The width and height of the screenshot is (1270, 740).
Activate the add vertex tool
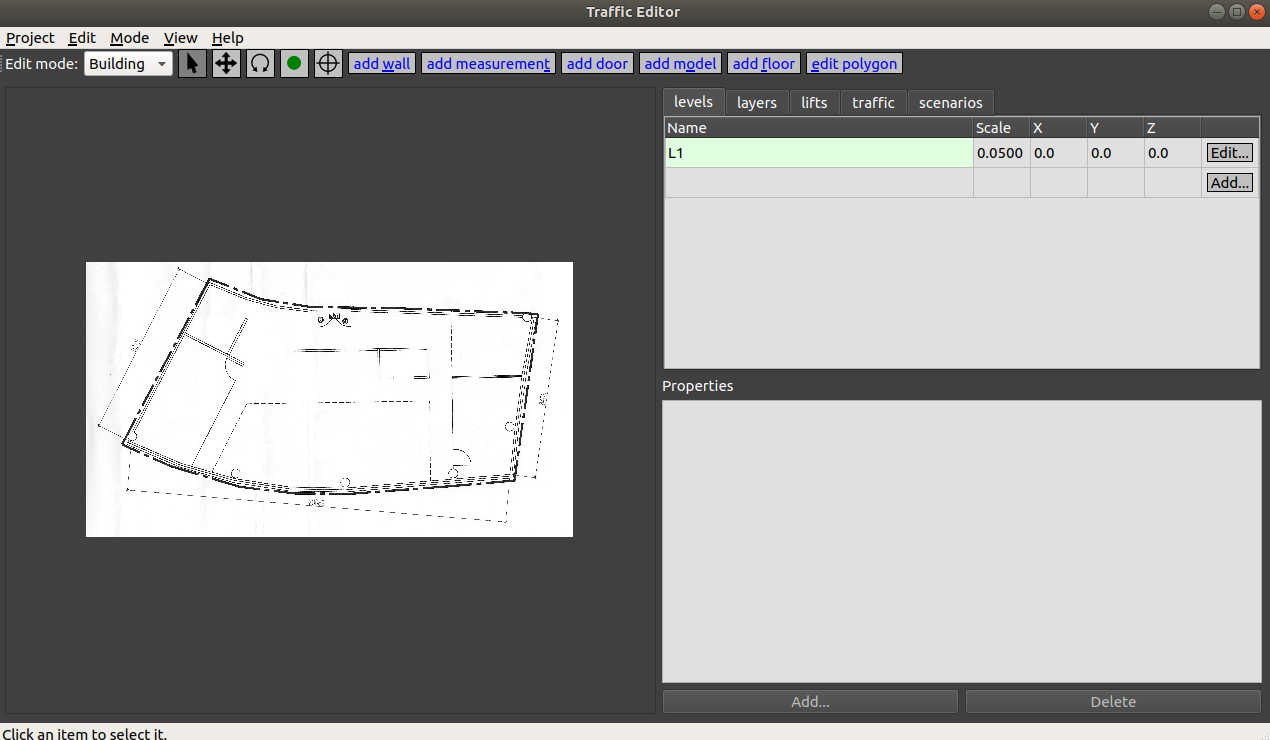[x=294, y=63]
